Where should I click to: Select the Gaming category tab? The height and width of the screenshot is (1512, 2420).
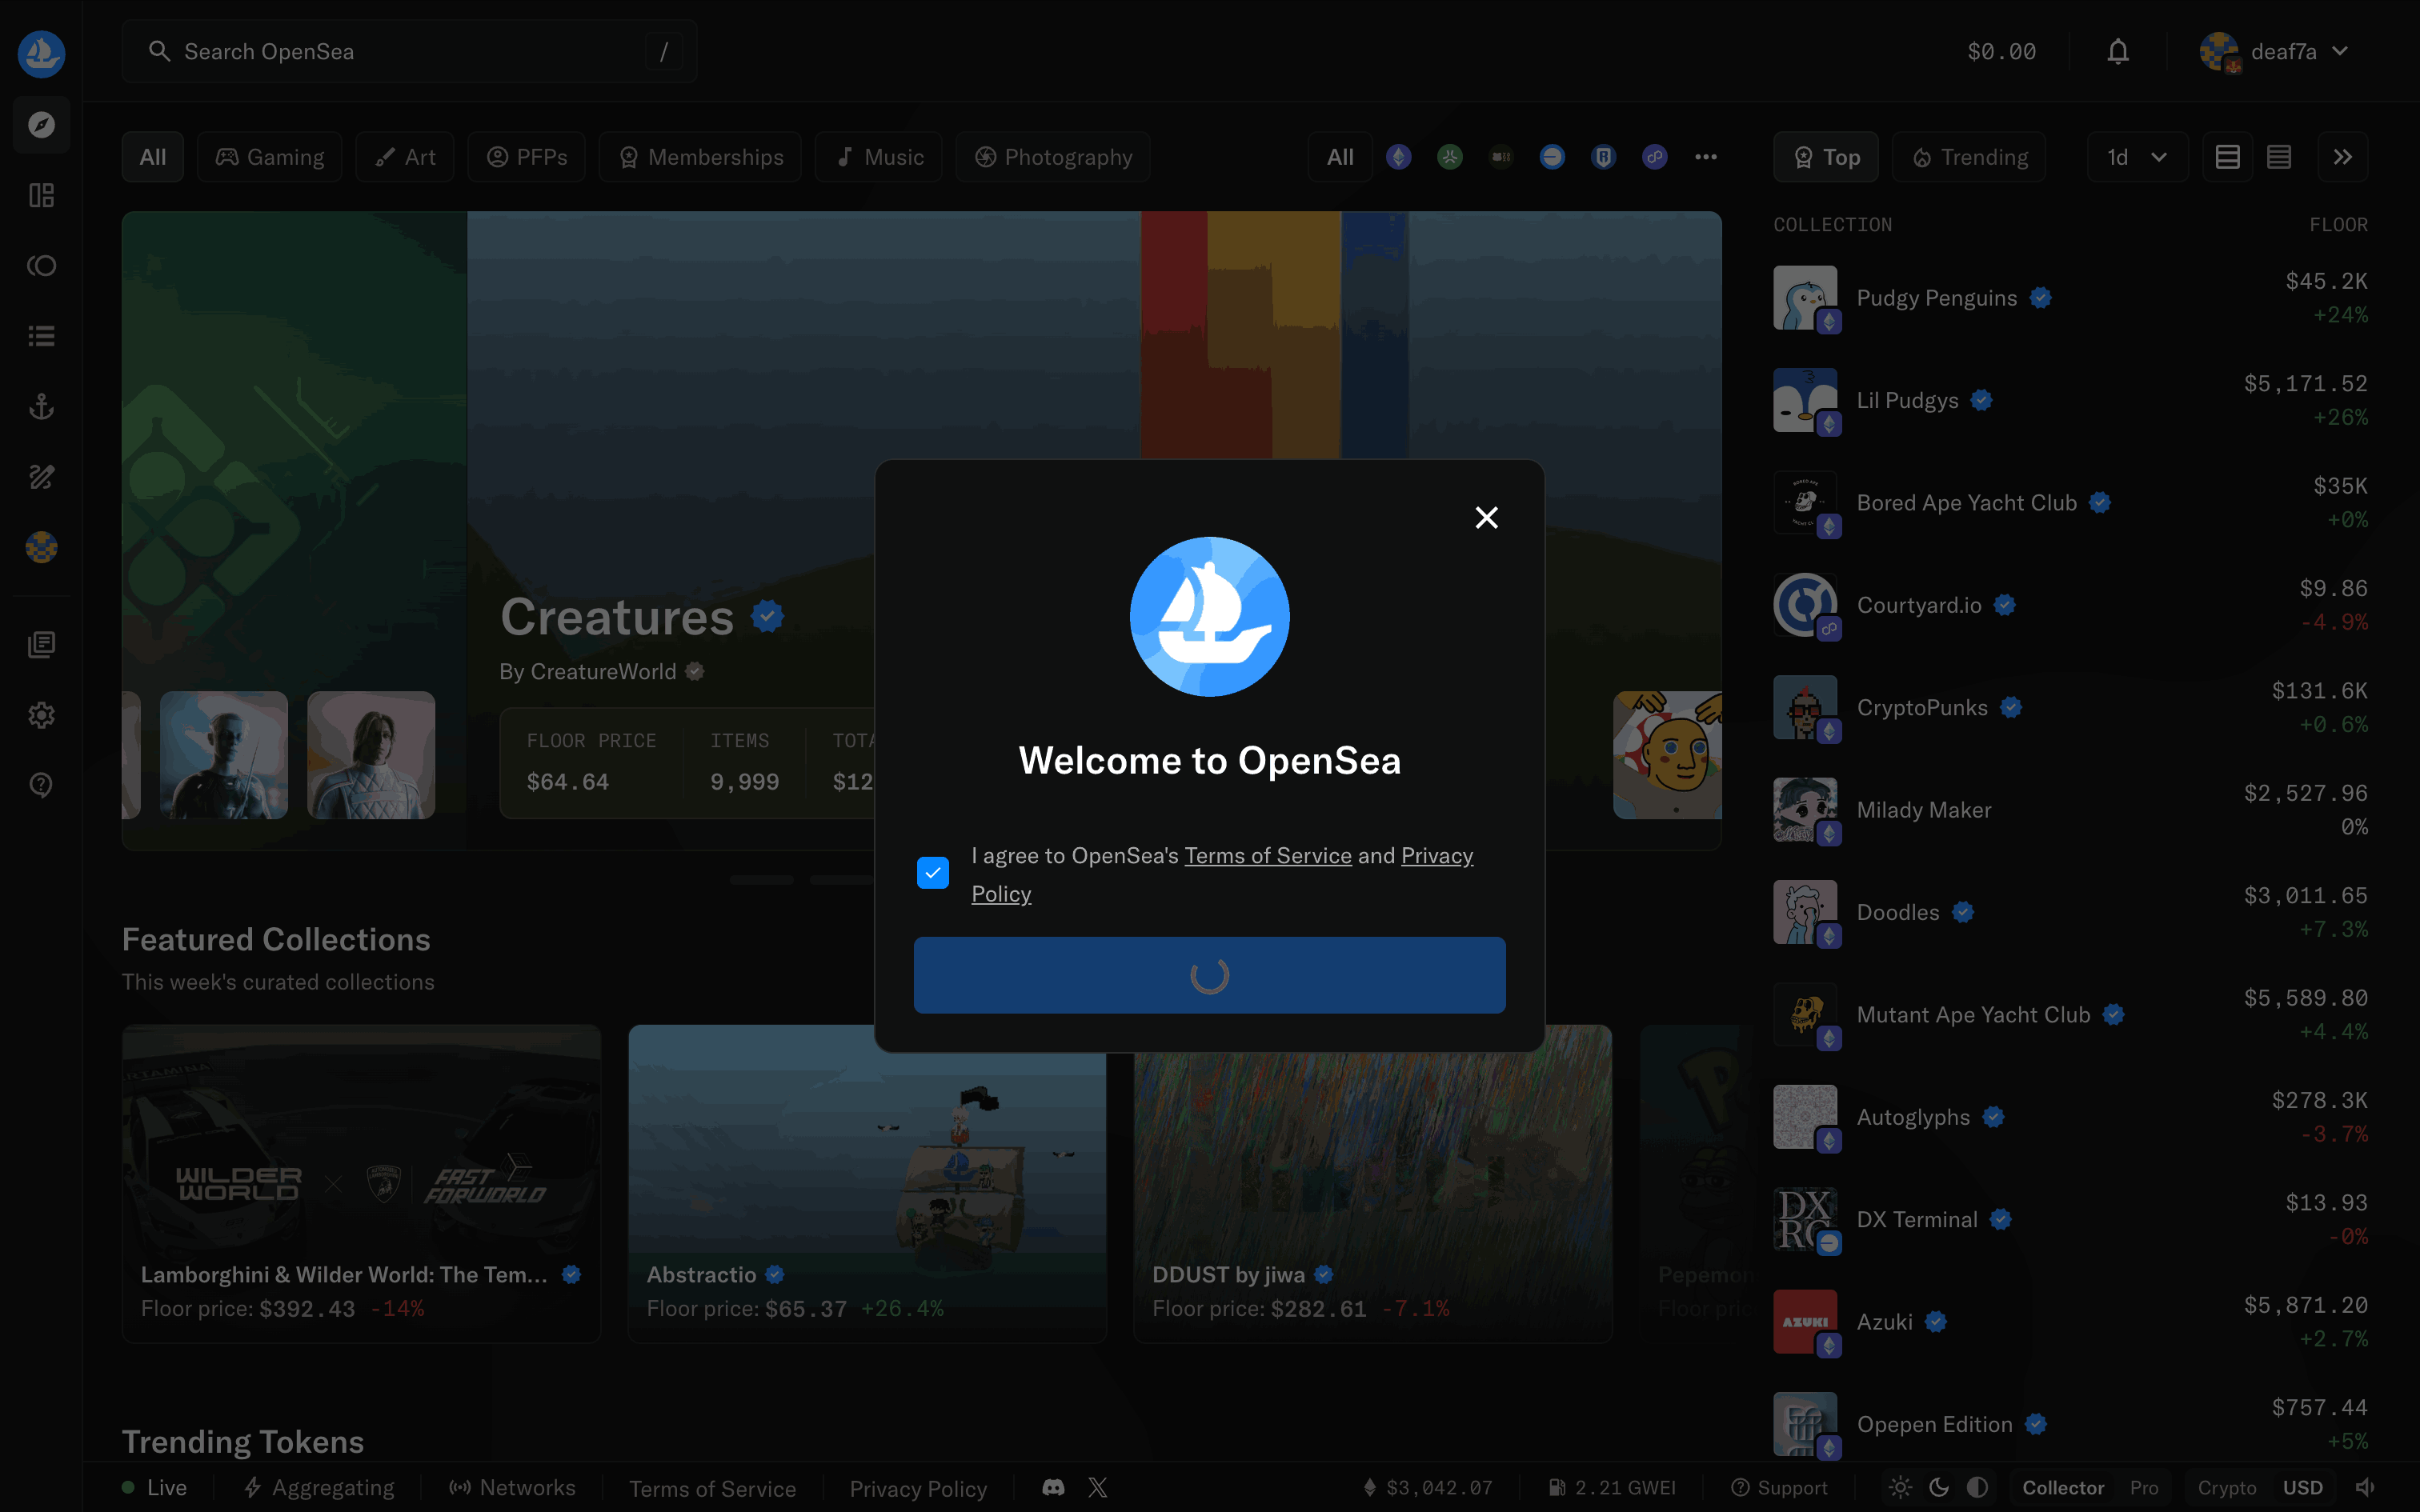click(270, 157)
